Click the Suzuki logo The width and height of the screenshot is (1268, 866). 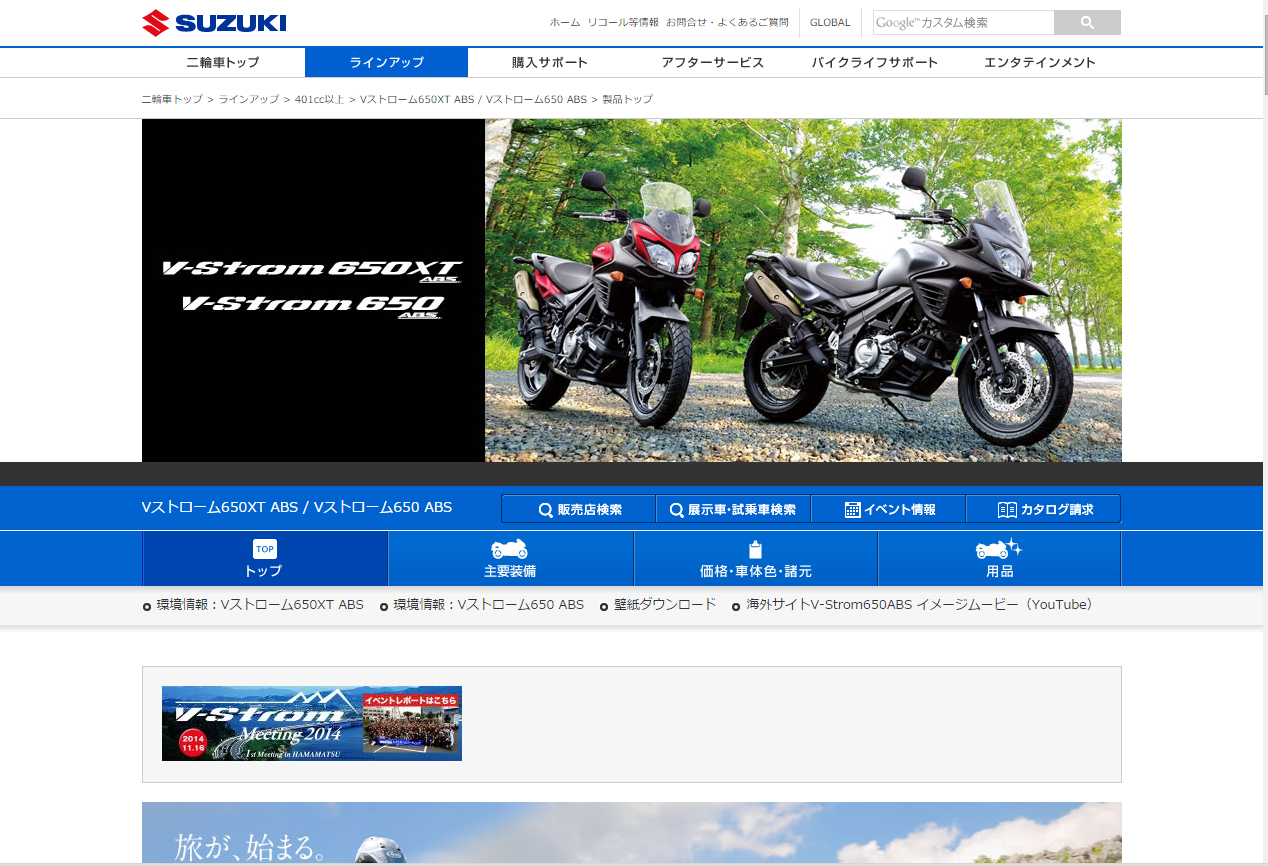214,22
